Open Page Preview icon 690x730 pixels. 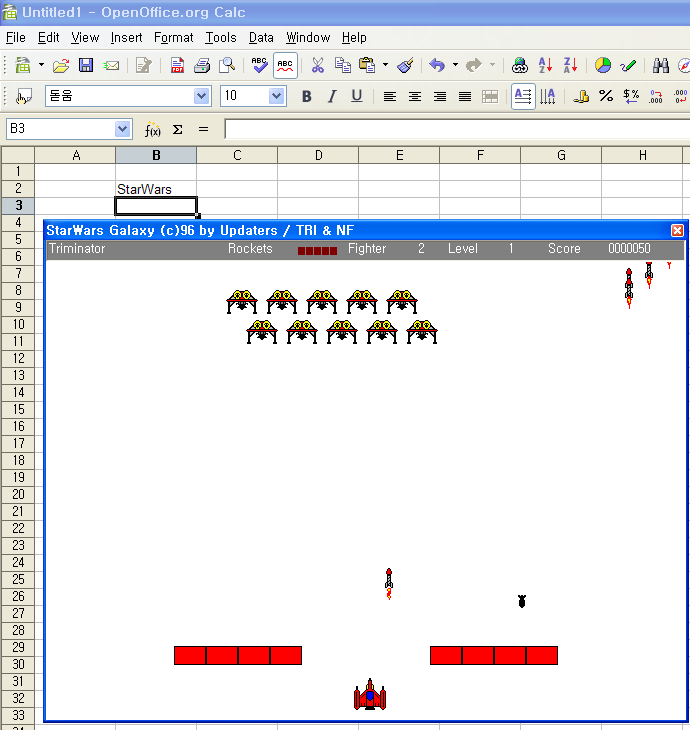tap(227, 65)
